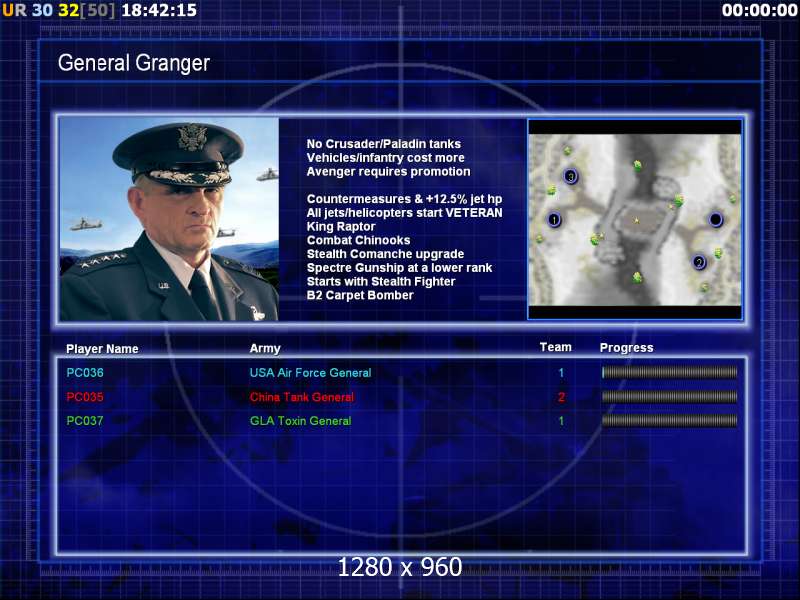This screenshot has height=600, width=800.
Task: Click player name 'PC036'
Action: (x=85, y=373)
